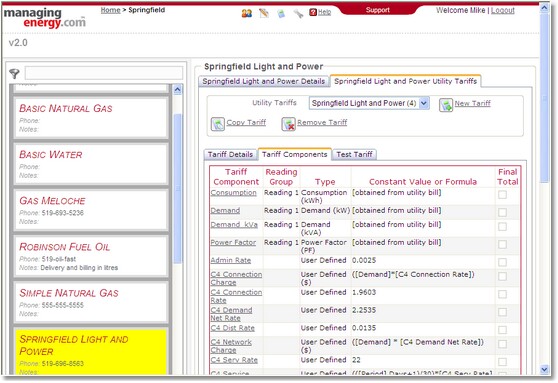Viewport: 558px width, 383px height.
Task: Select the Basic Water utility card
Action: 90,164
